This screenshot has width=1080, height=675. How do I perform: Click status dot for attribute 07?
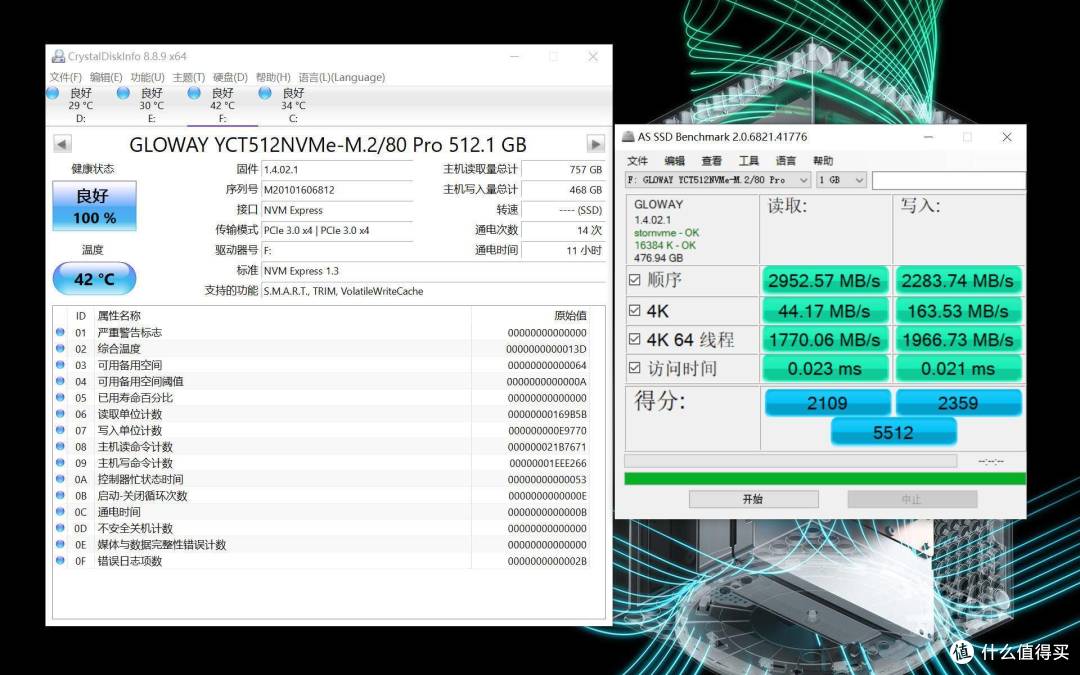(x=60, y=430)
